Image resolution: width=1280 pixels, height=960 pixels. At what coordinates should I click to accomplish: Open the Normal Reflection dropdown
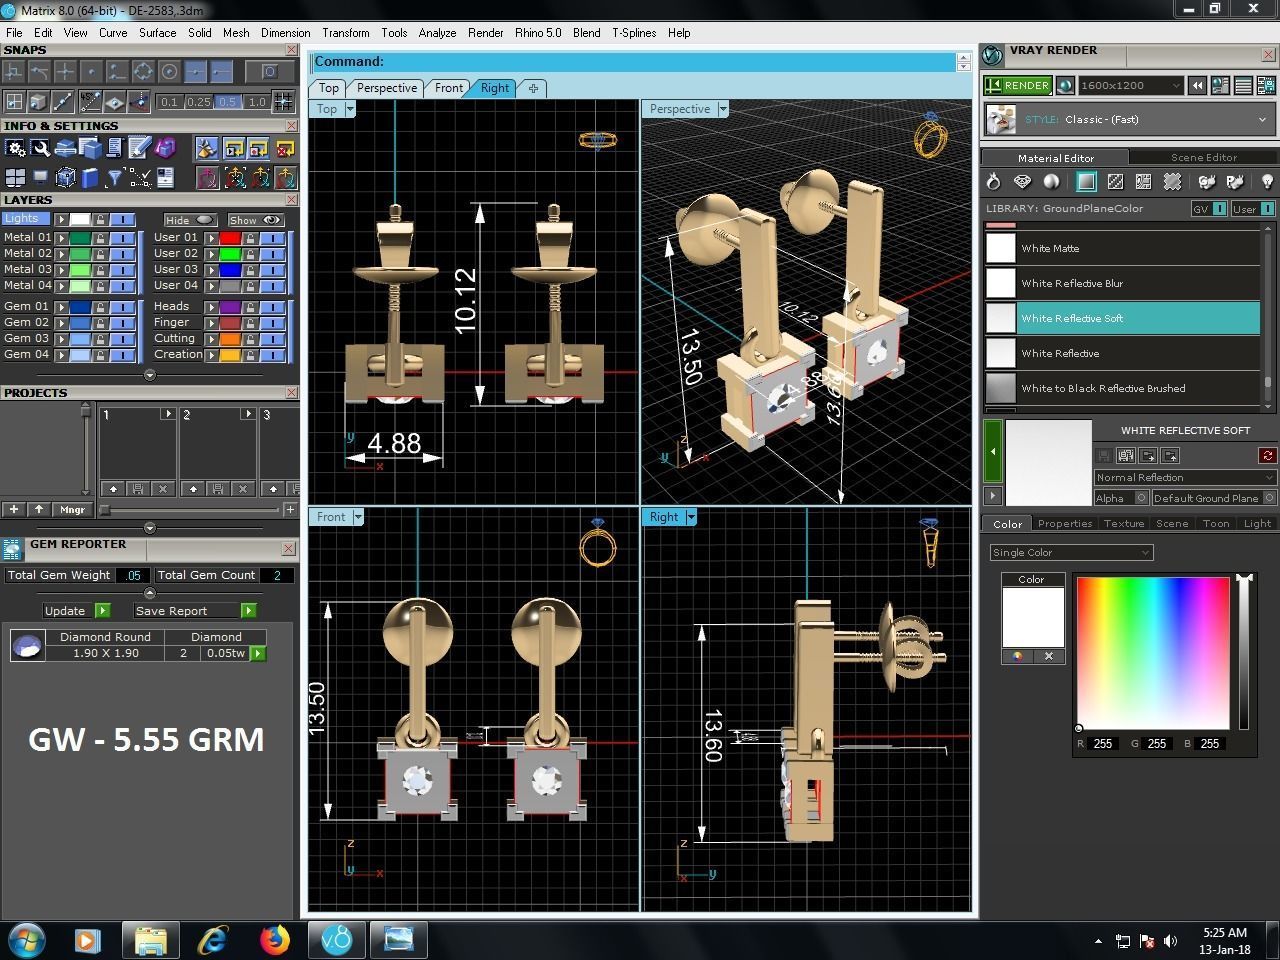click(x=1184, y=477)
